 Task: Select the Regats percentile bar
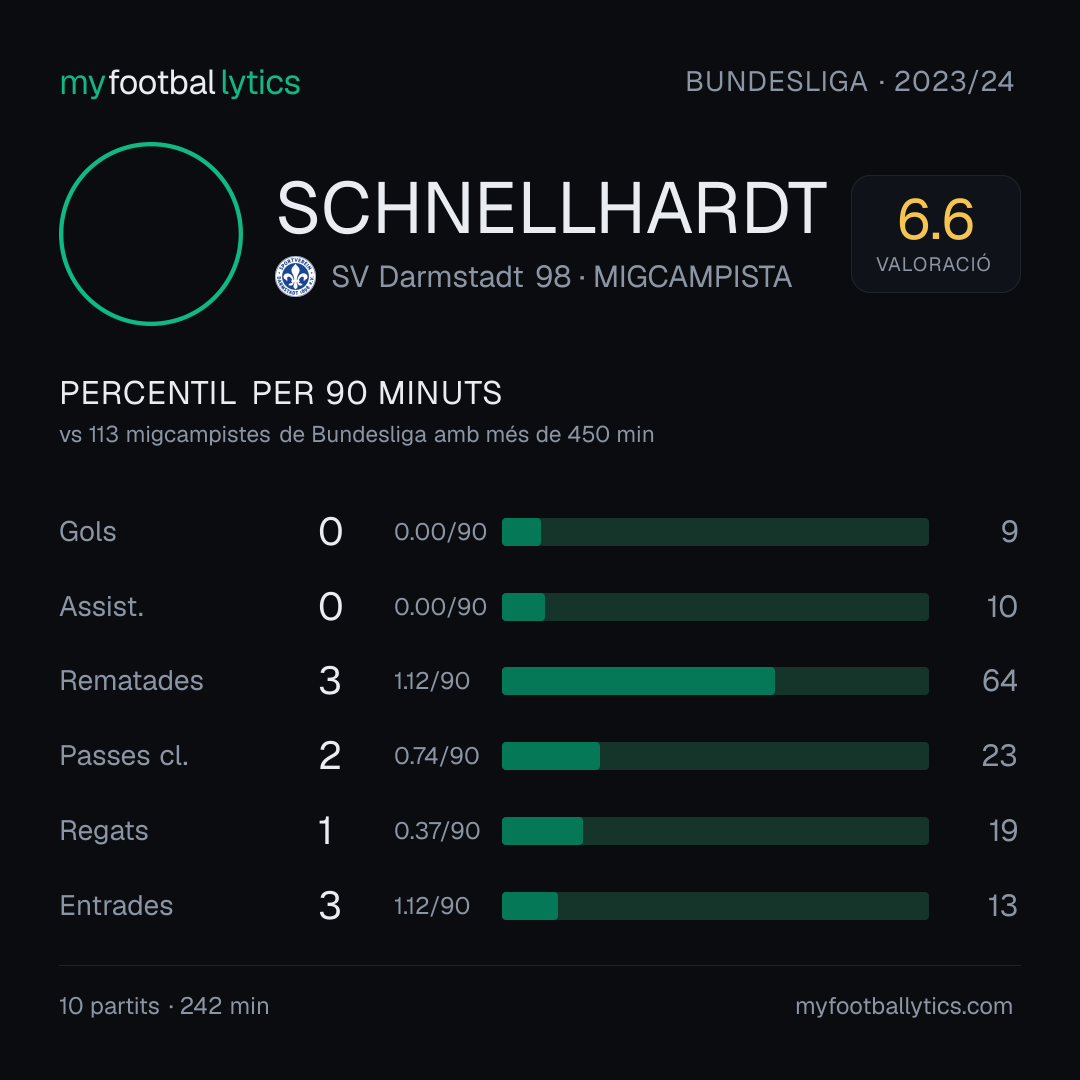click(715, 831)
